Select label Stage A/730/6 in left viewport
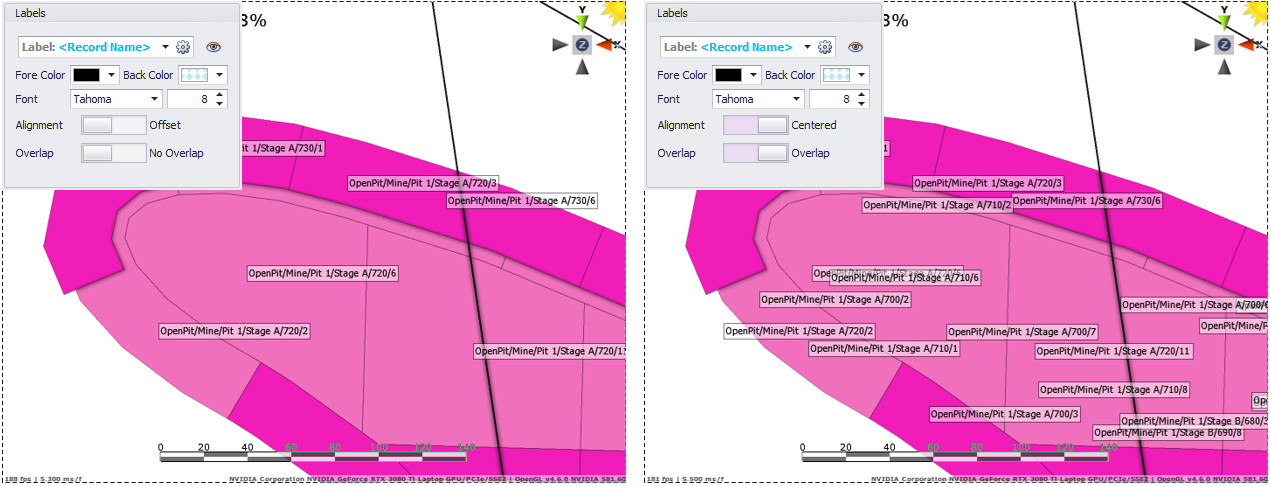The image size is (1270, 486). pyautogui.click(x=522, y=201)
